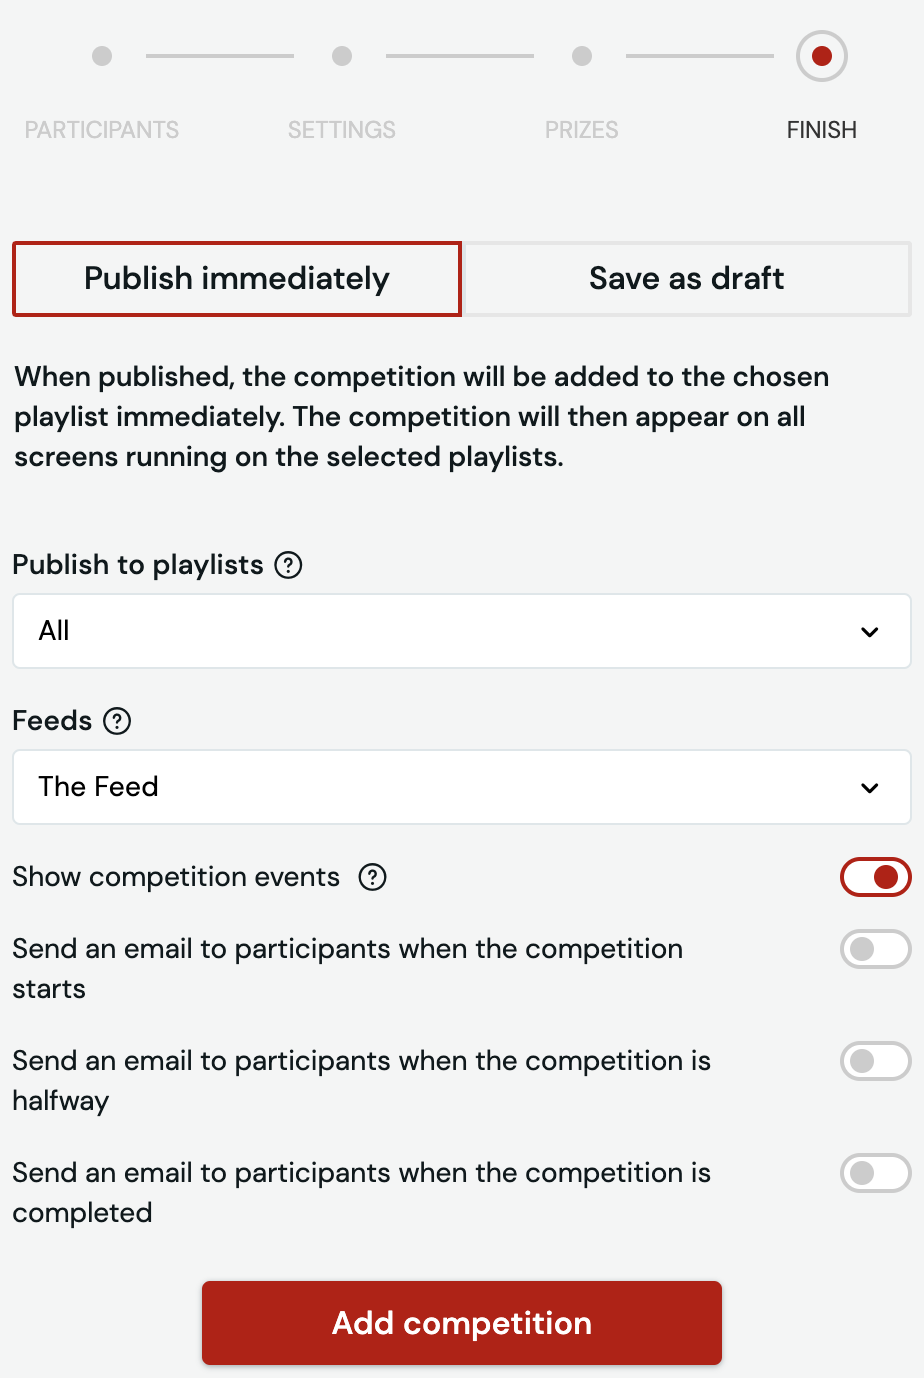This screenshot has height=1378, width=924.
Task: Click the Participants step dot
Action: (102, 56)
